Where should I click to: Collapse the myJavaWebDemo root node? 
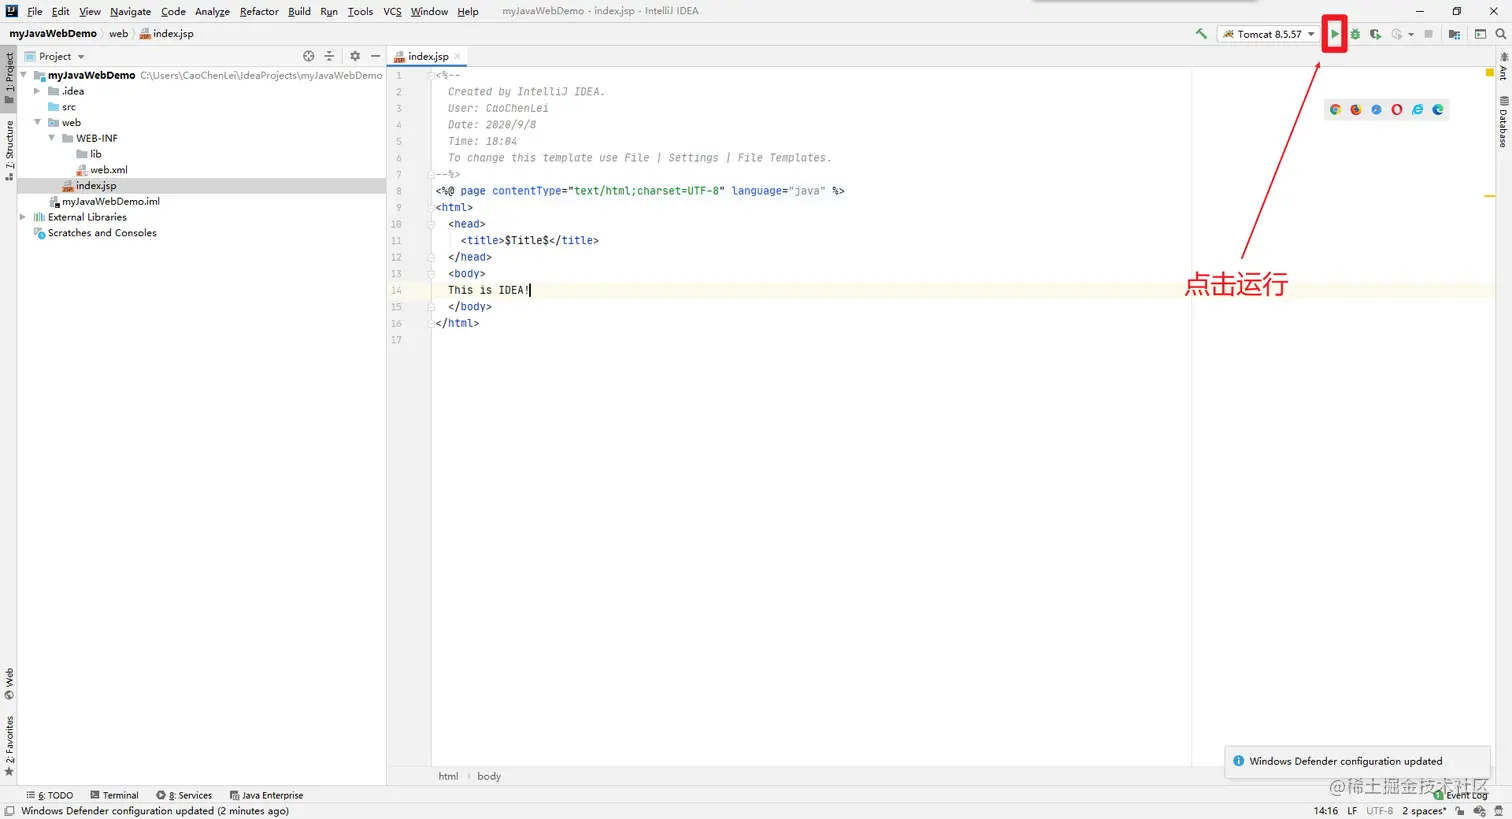(x=24, y=75)
